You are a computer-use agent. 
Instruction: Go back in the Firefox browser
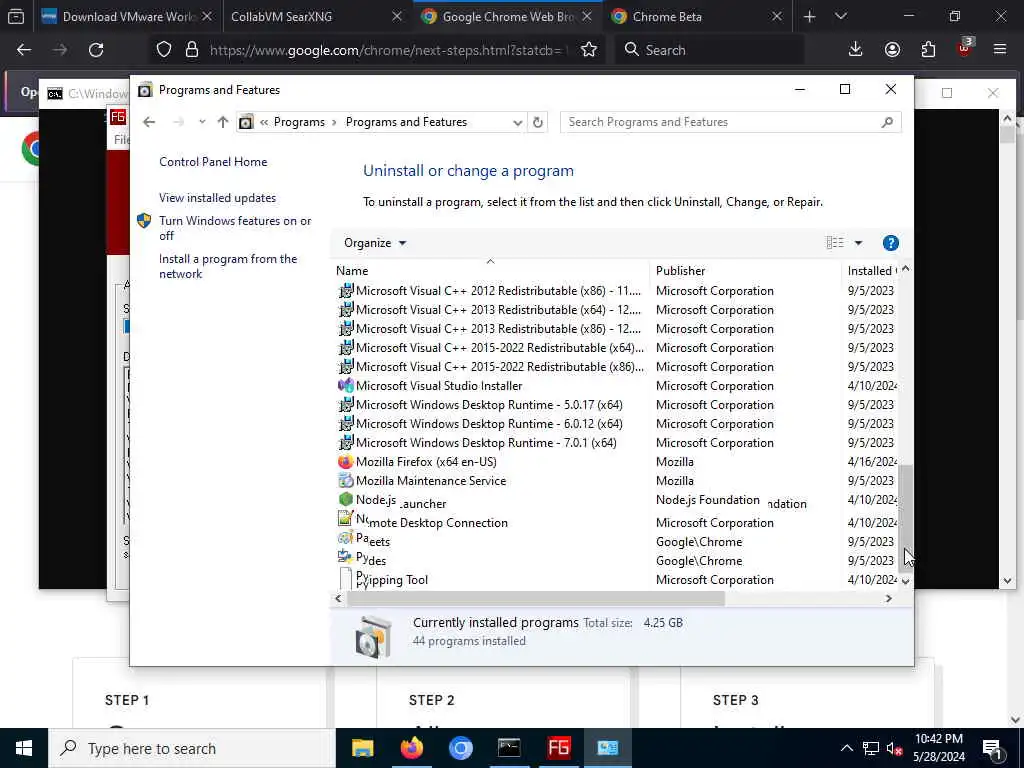[x=24, y=50]
